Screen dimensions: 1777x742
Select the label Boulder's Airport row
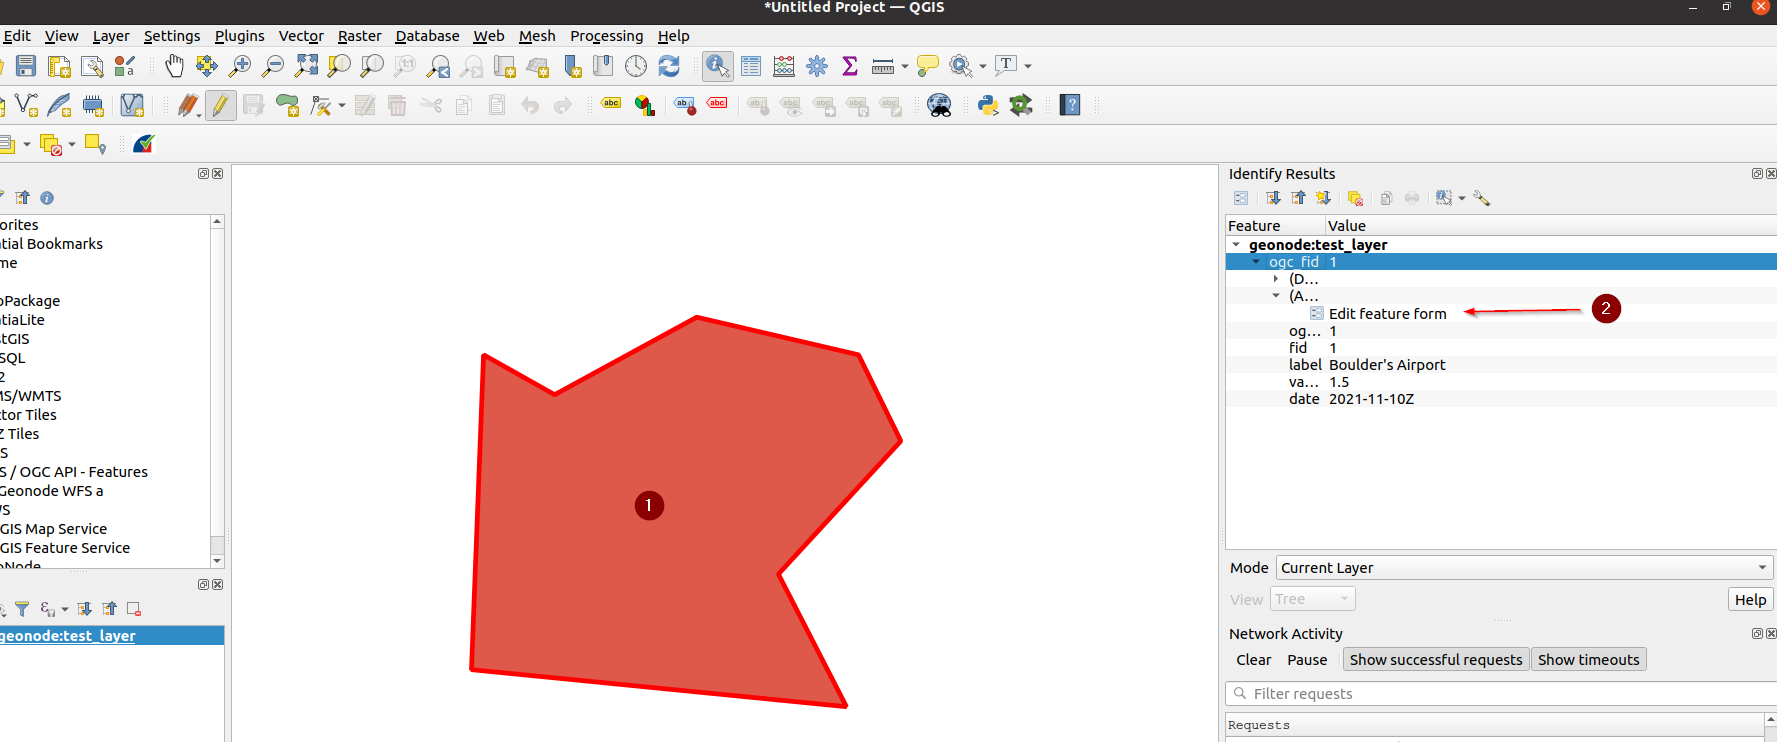coord(1500,365)
